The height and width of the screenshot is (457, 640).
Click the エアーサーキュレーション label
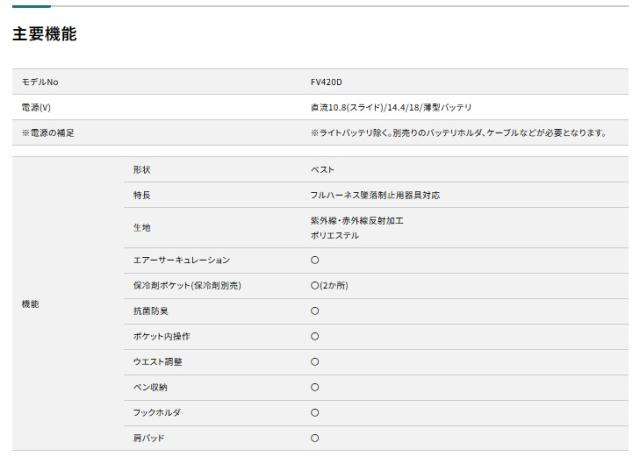pos(182,260)
